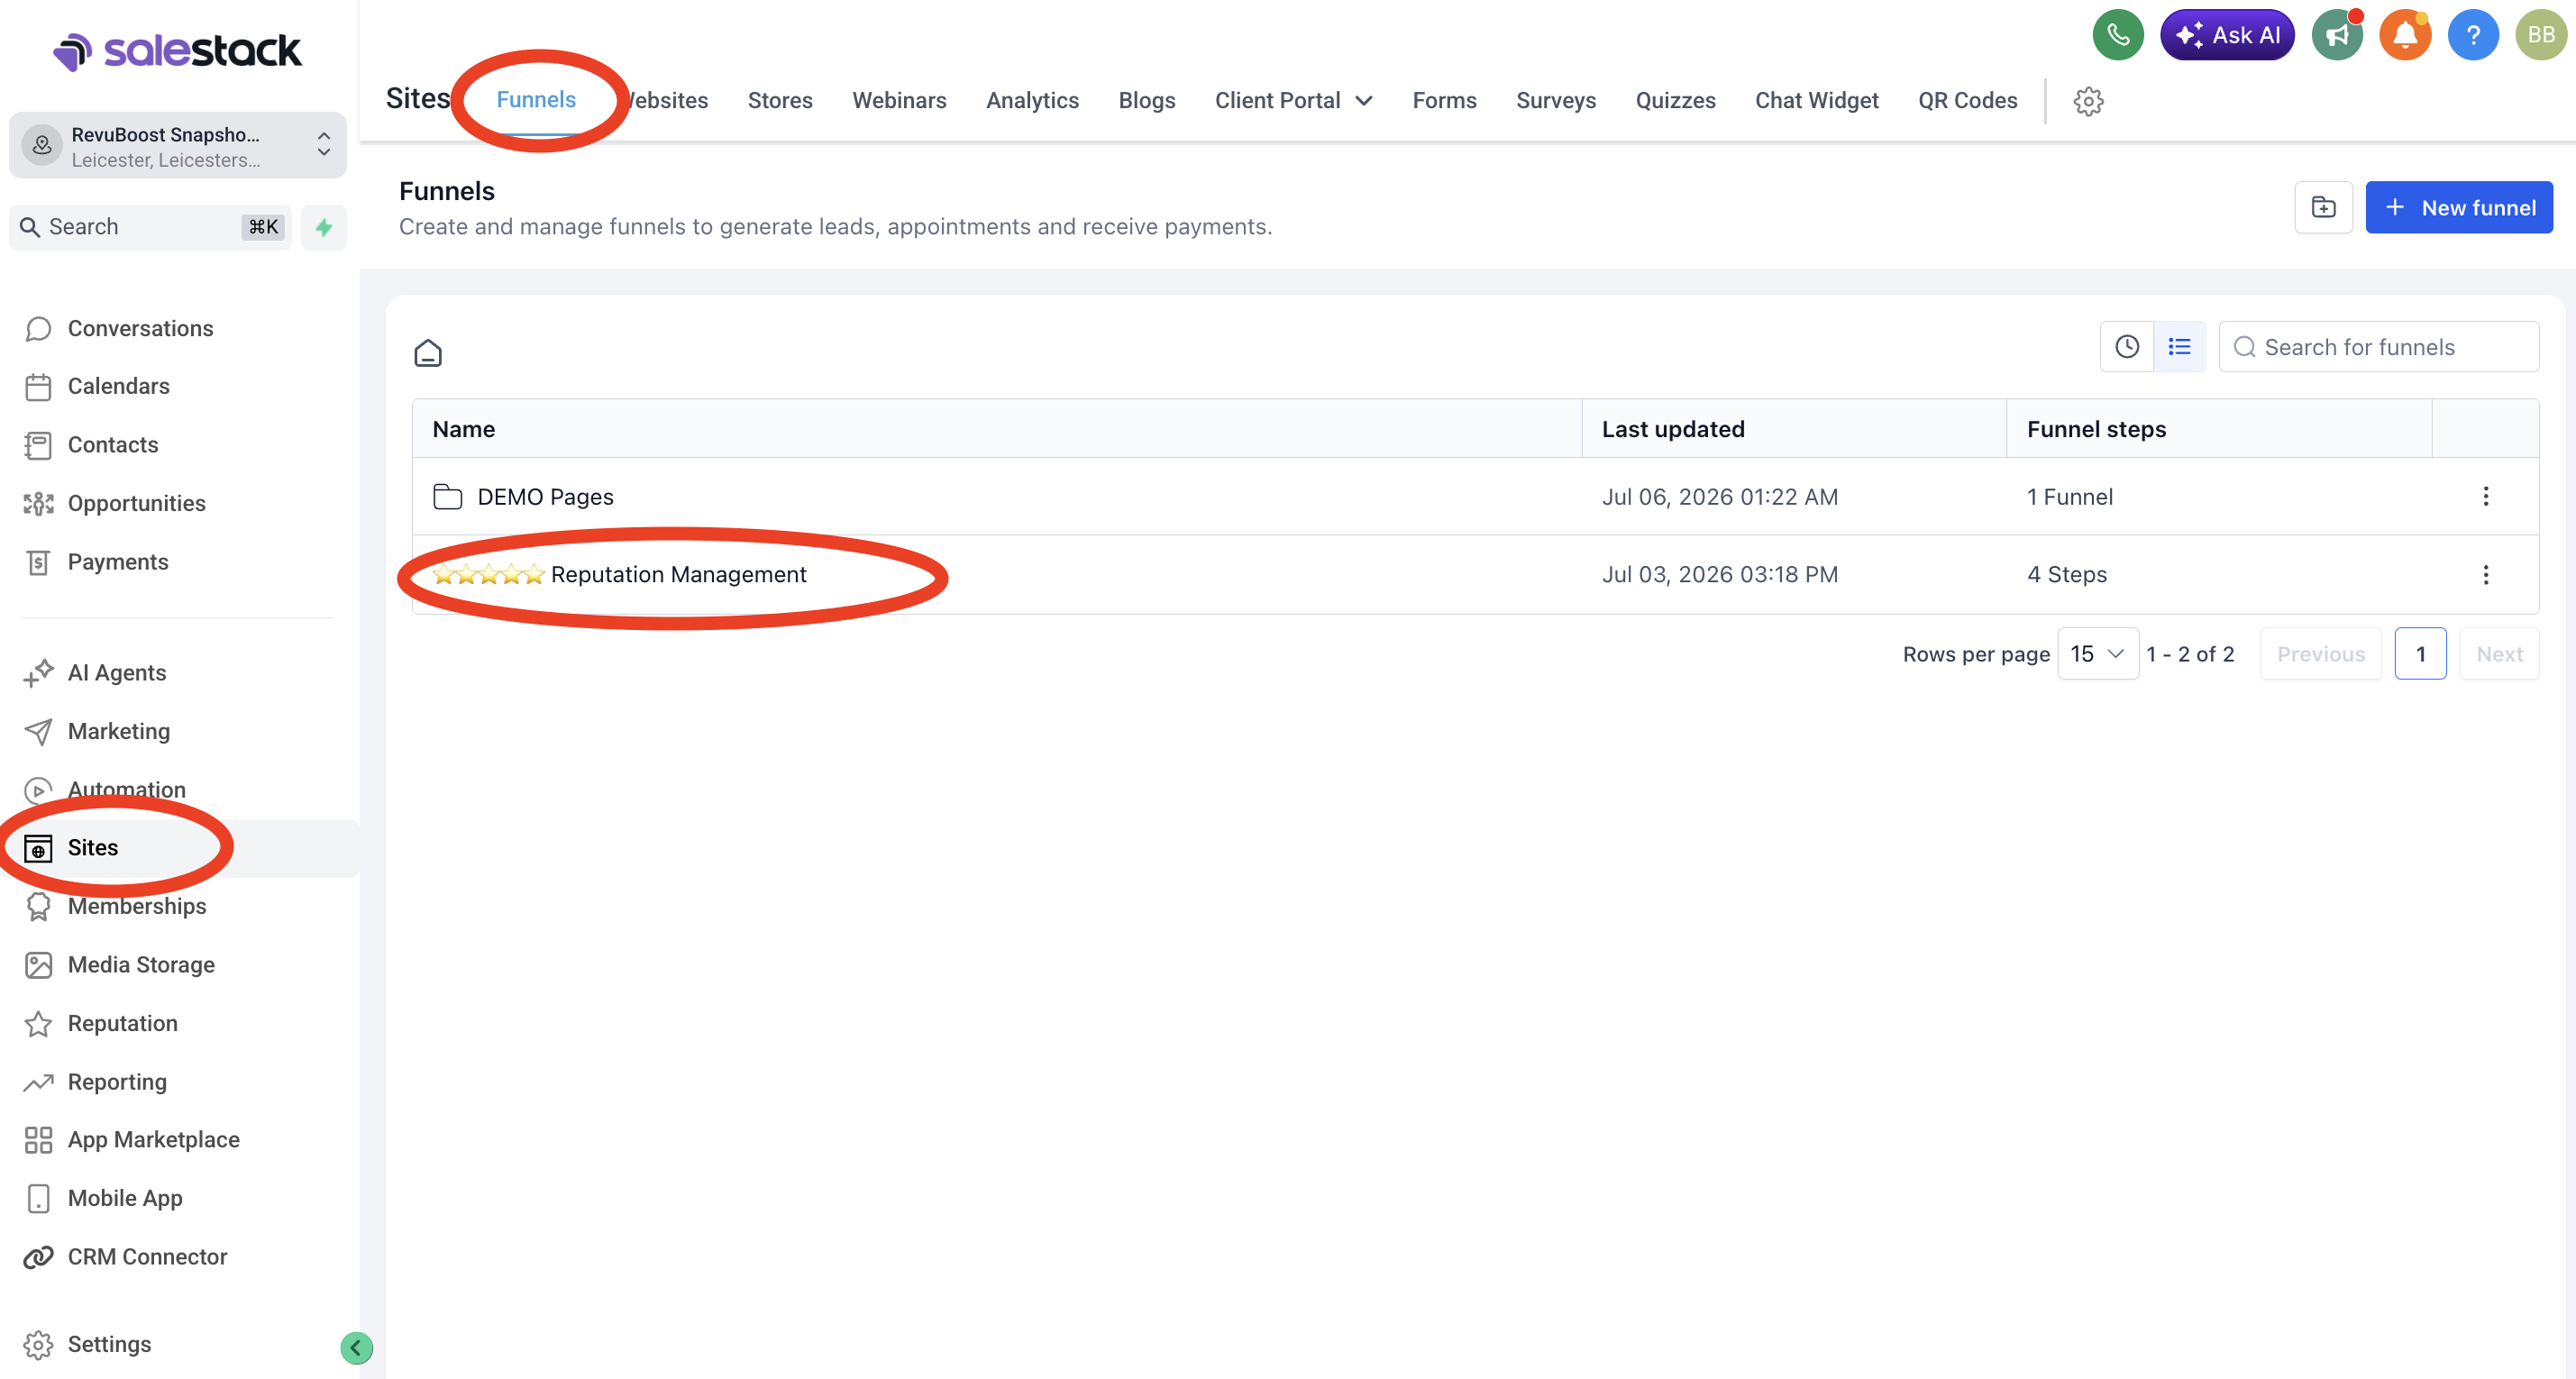Switch to the QR Codes tab

1967,100
